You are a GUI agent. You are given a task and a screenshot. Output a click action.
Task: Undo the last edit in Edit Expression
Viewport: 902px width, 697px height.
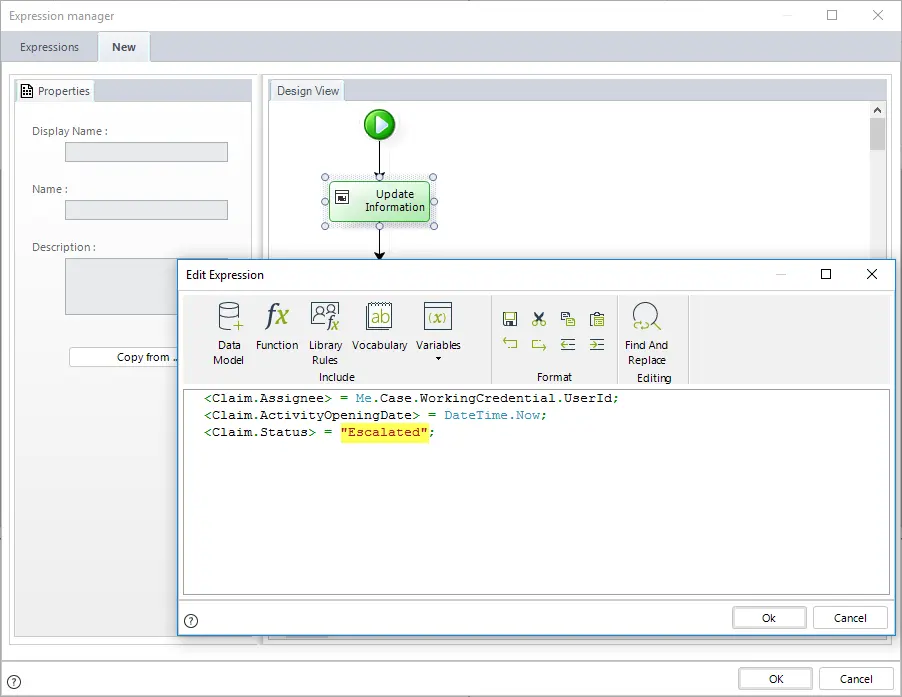click(x=510, y=344)
